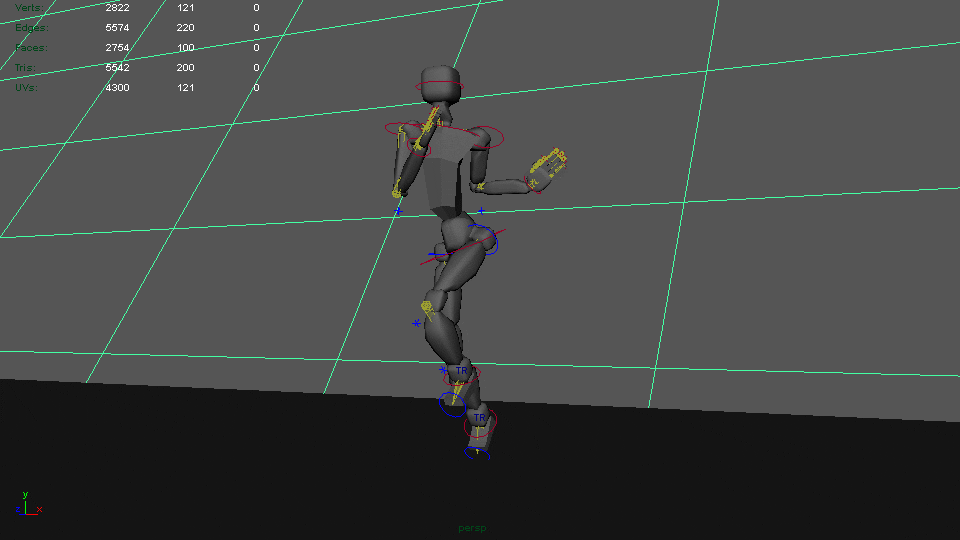Pick the blue cross locator right of the waist

(481, 211)
